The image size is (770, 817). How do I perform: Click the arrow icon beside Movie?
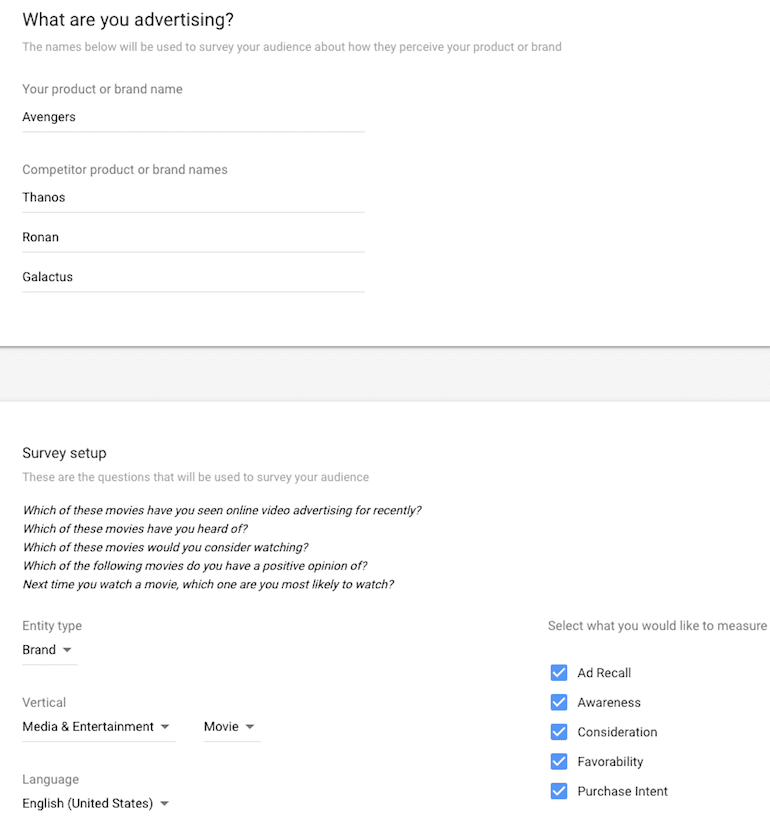[250, 727]
